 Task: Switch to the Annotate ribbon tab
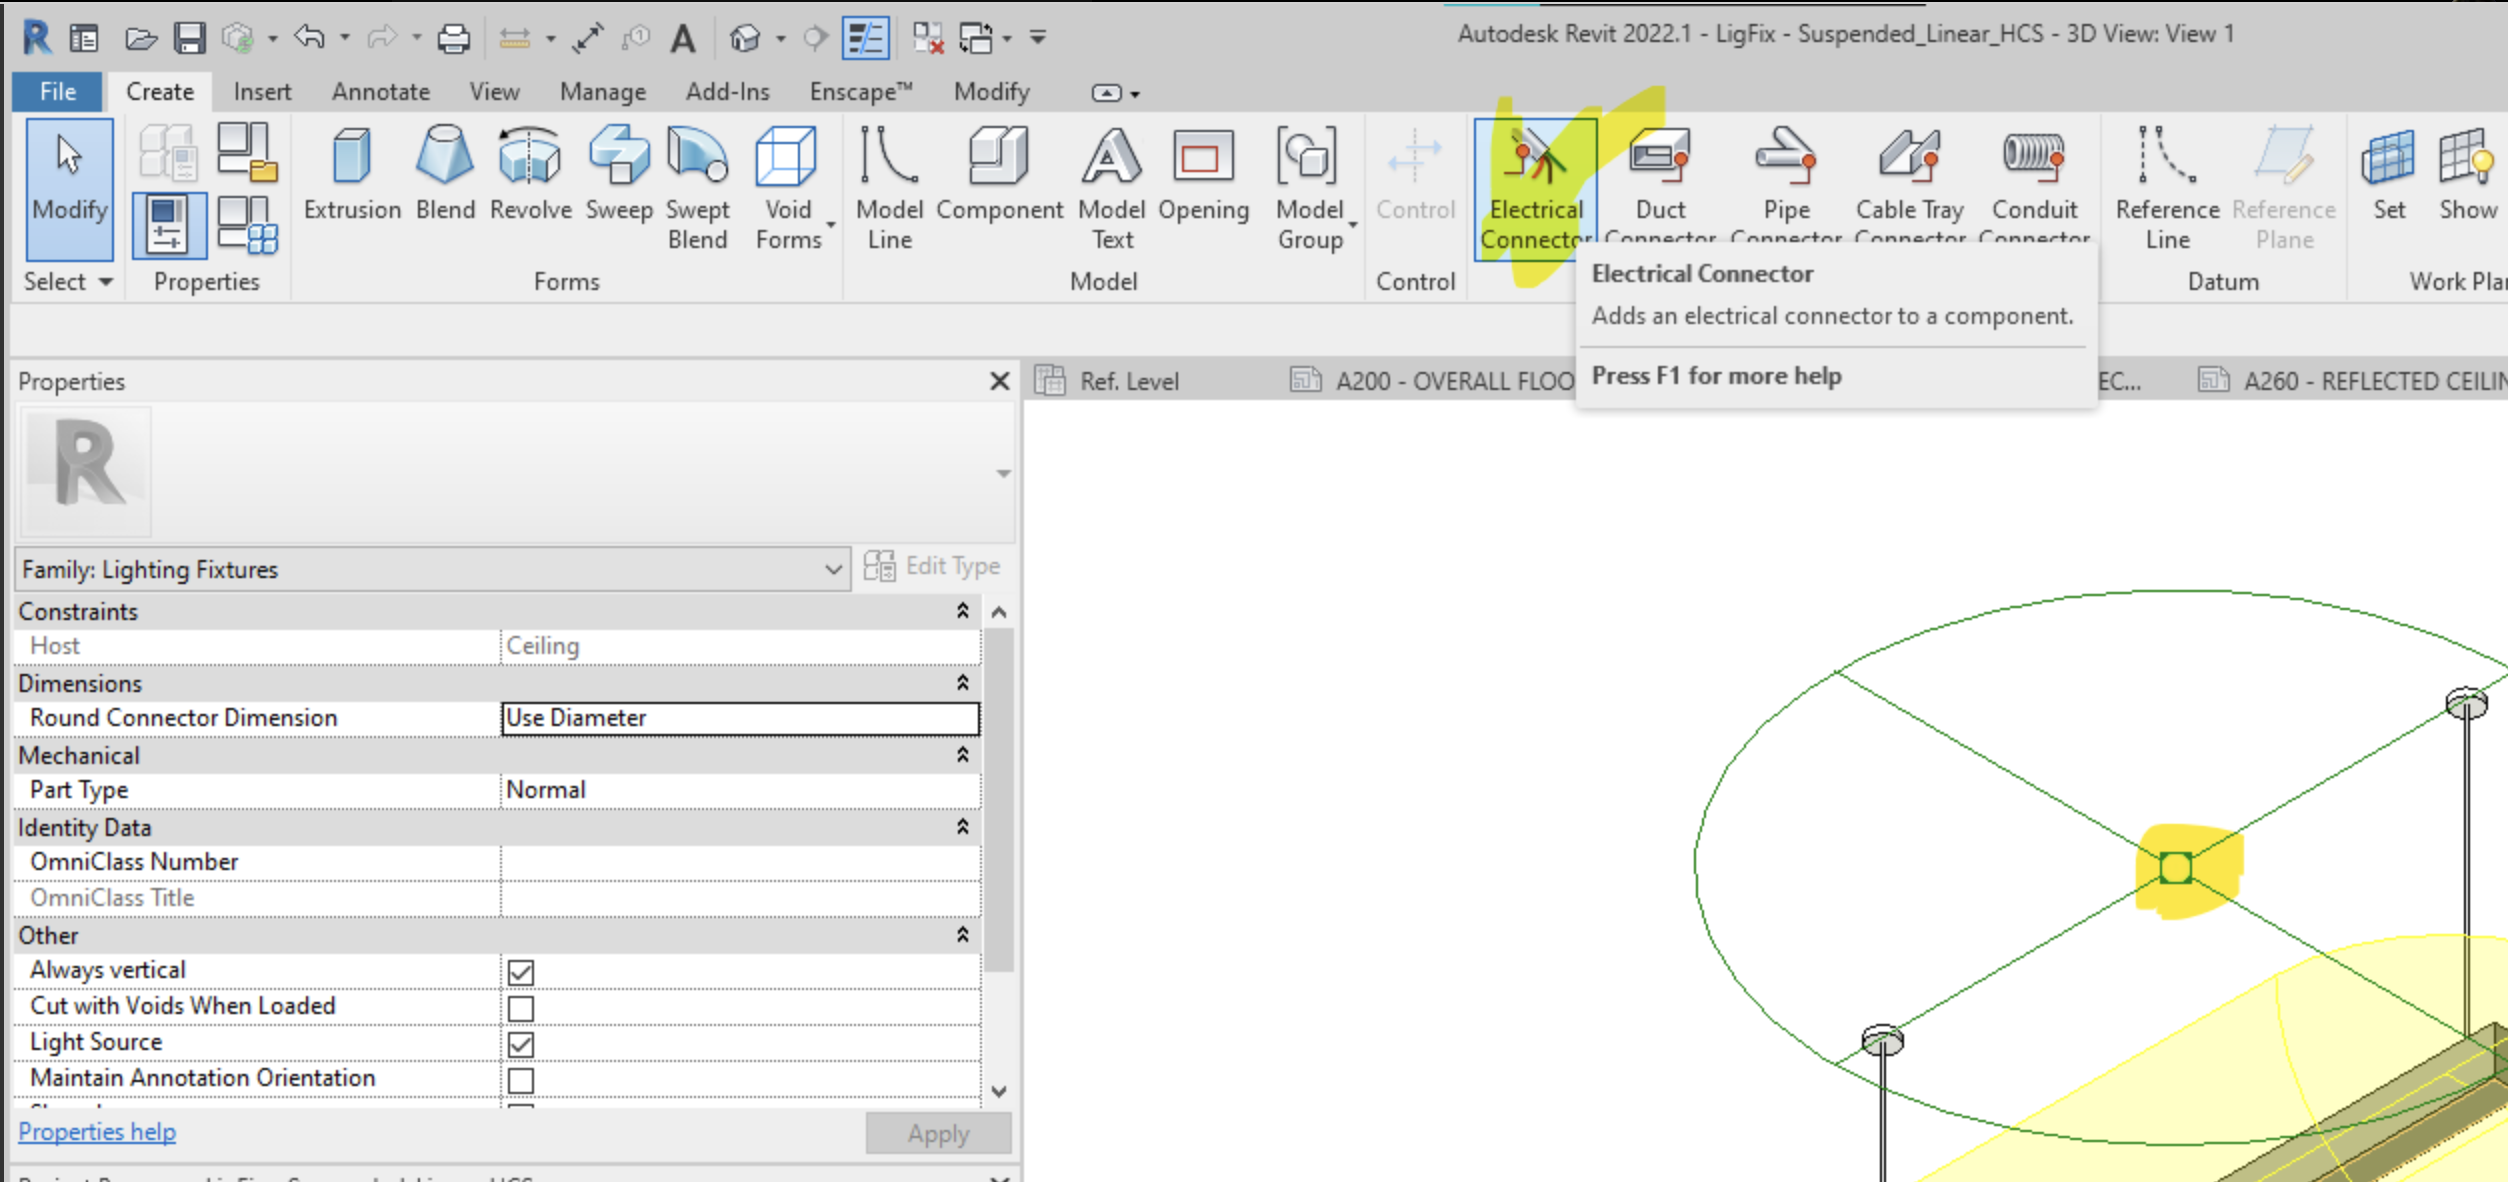click(380, 91)
